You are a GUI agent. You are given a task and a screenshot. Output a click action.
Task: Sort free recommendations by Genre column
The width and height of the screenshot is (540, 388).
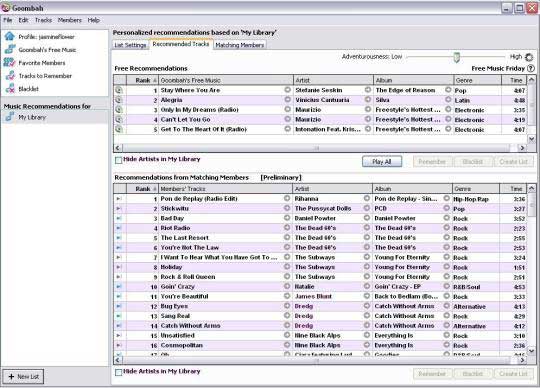click(x=478, y=80)
